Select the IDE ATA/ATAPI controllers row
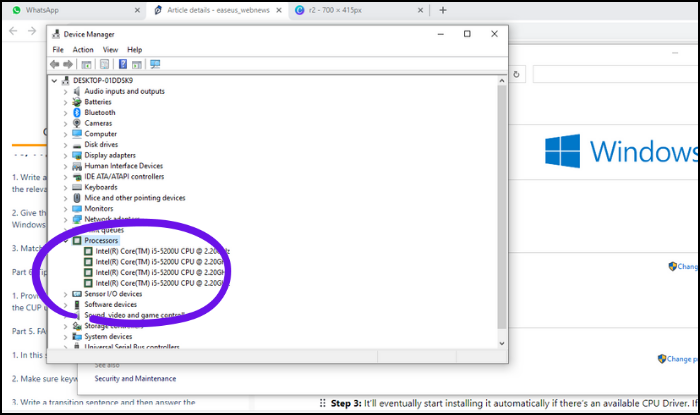The height and width of the screenshot is (415, 700). pyautogui.click(x=118, y=177)
